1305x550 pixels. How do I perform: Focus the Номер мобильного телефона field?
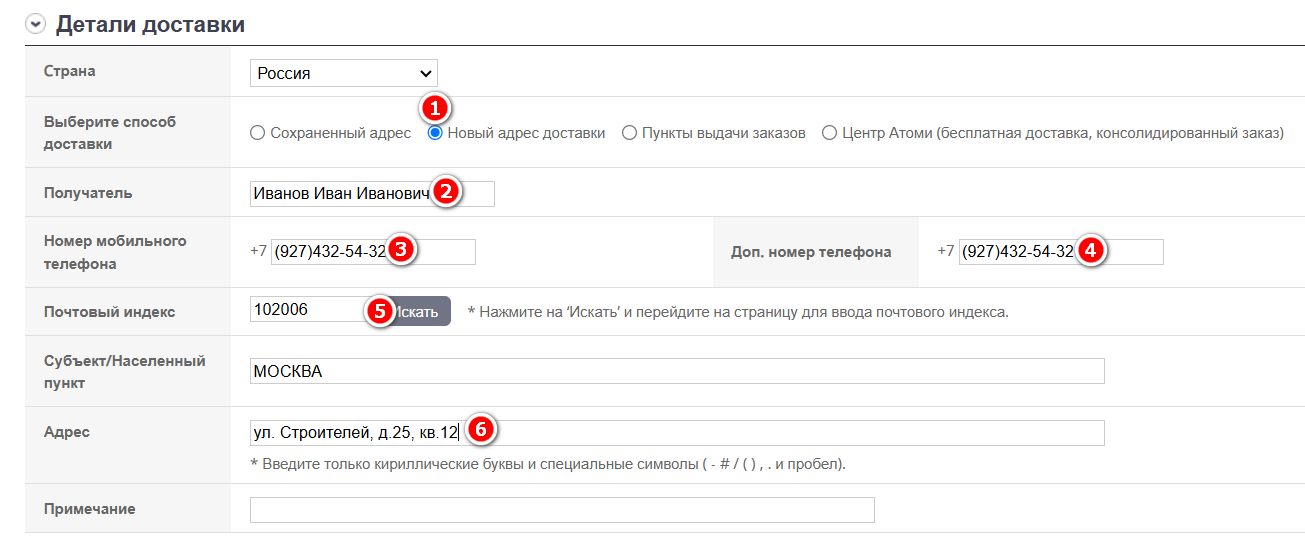(x=330, y=252)
